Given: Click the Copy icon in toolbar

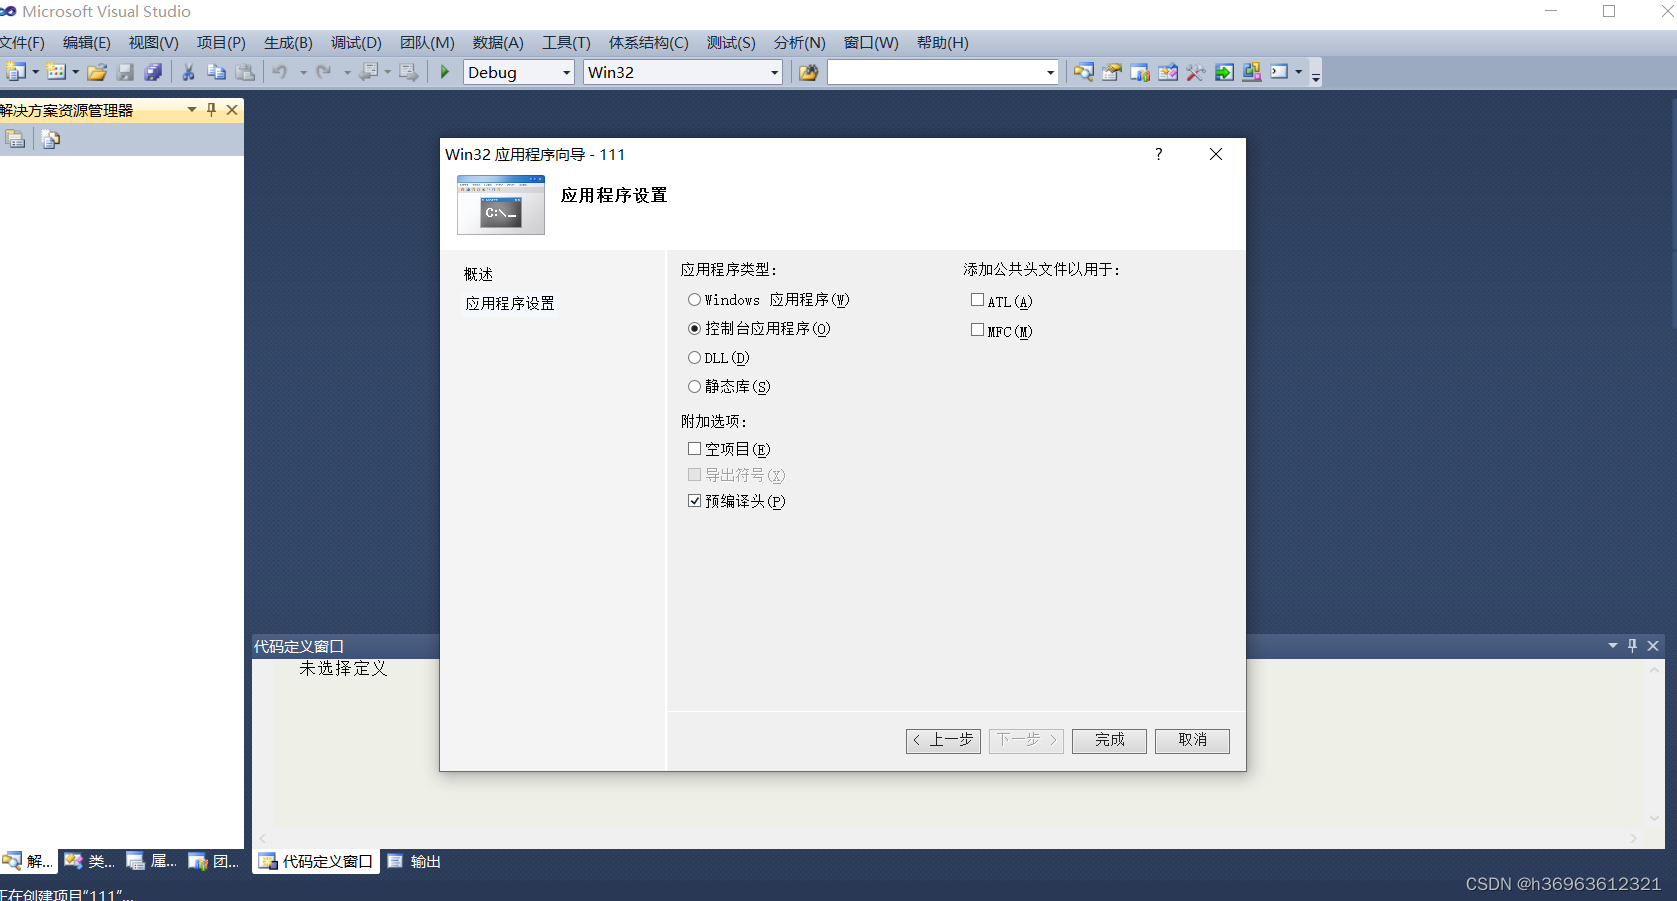Looking at the screenshot, I should pyautogui.click(x=216, y=72).
